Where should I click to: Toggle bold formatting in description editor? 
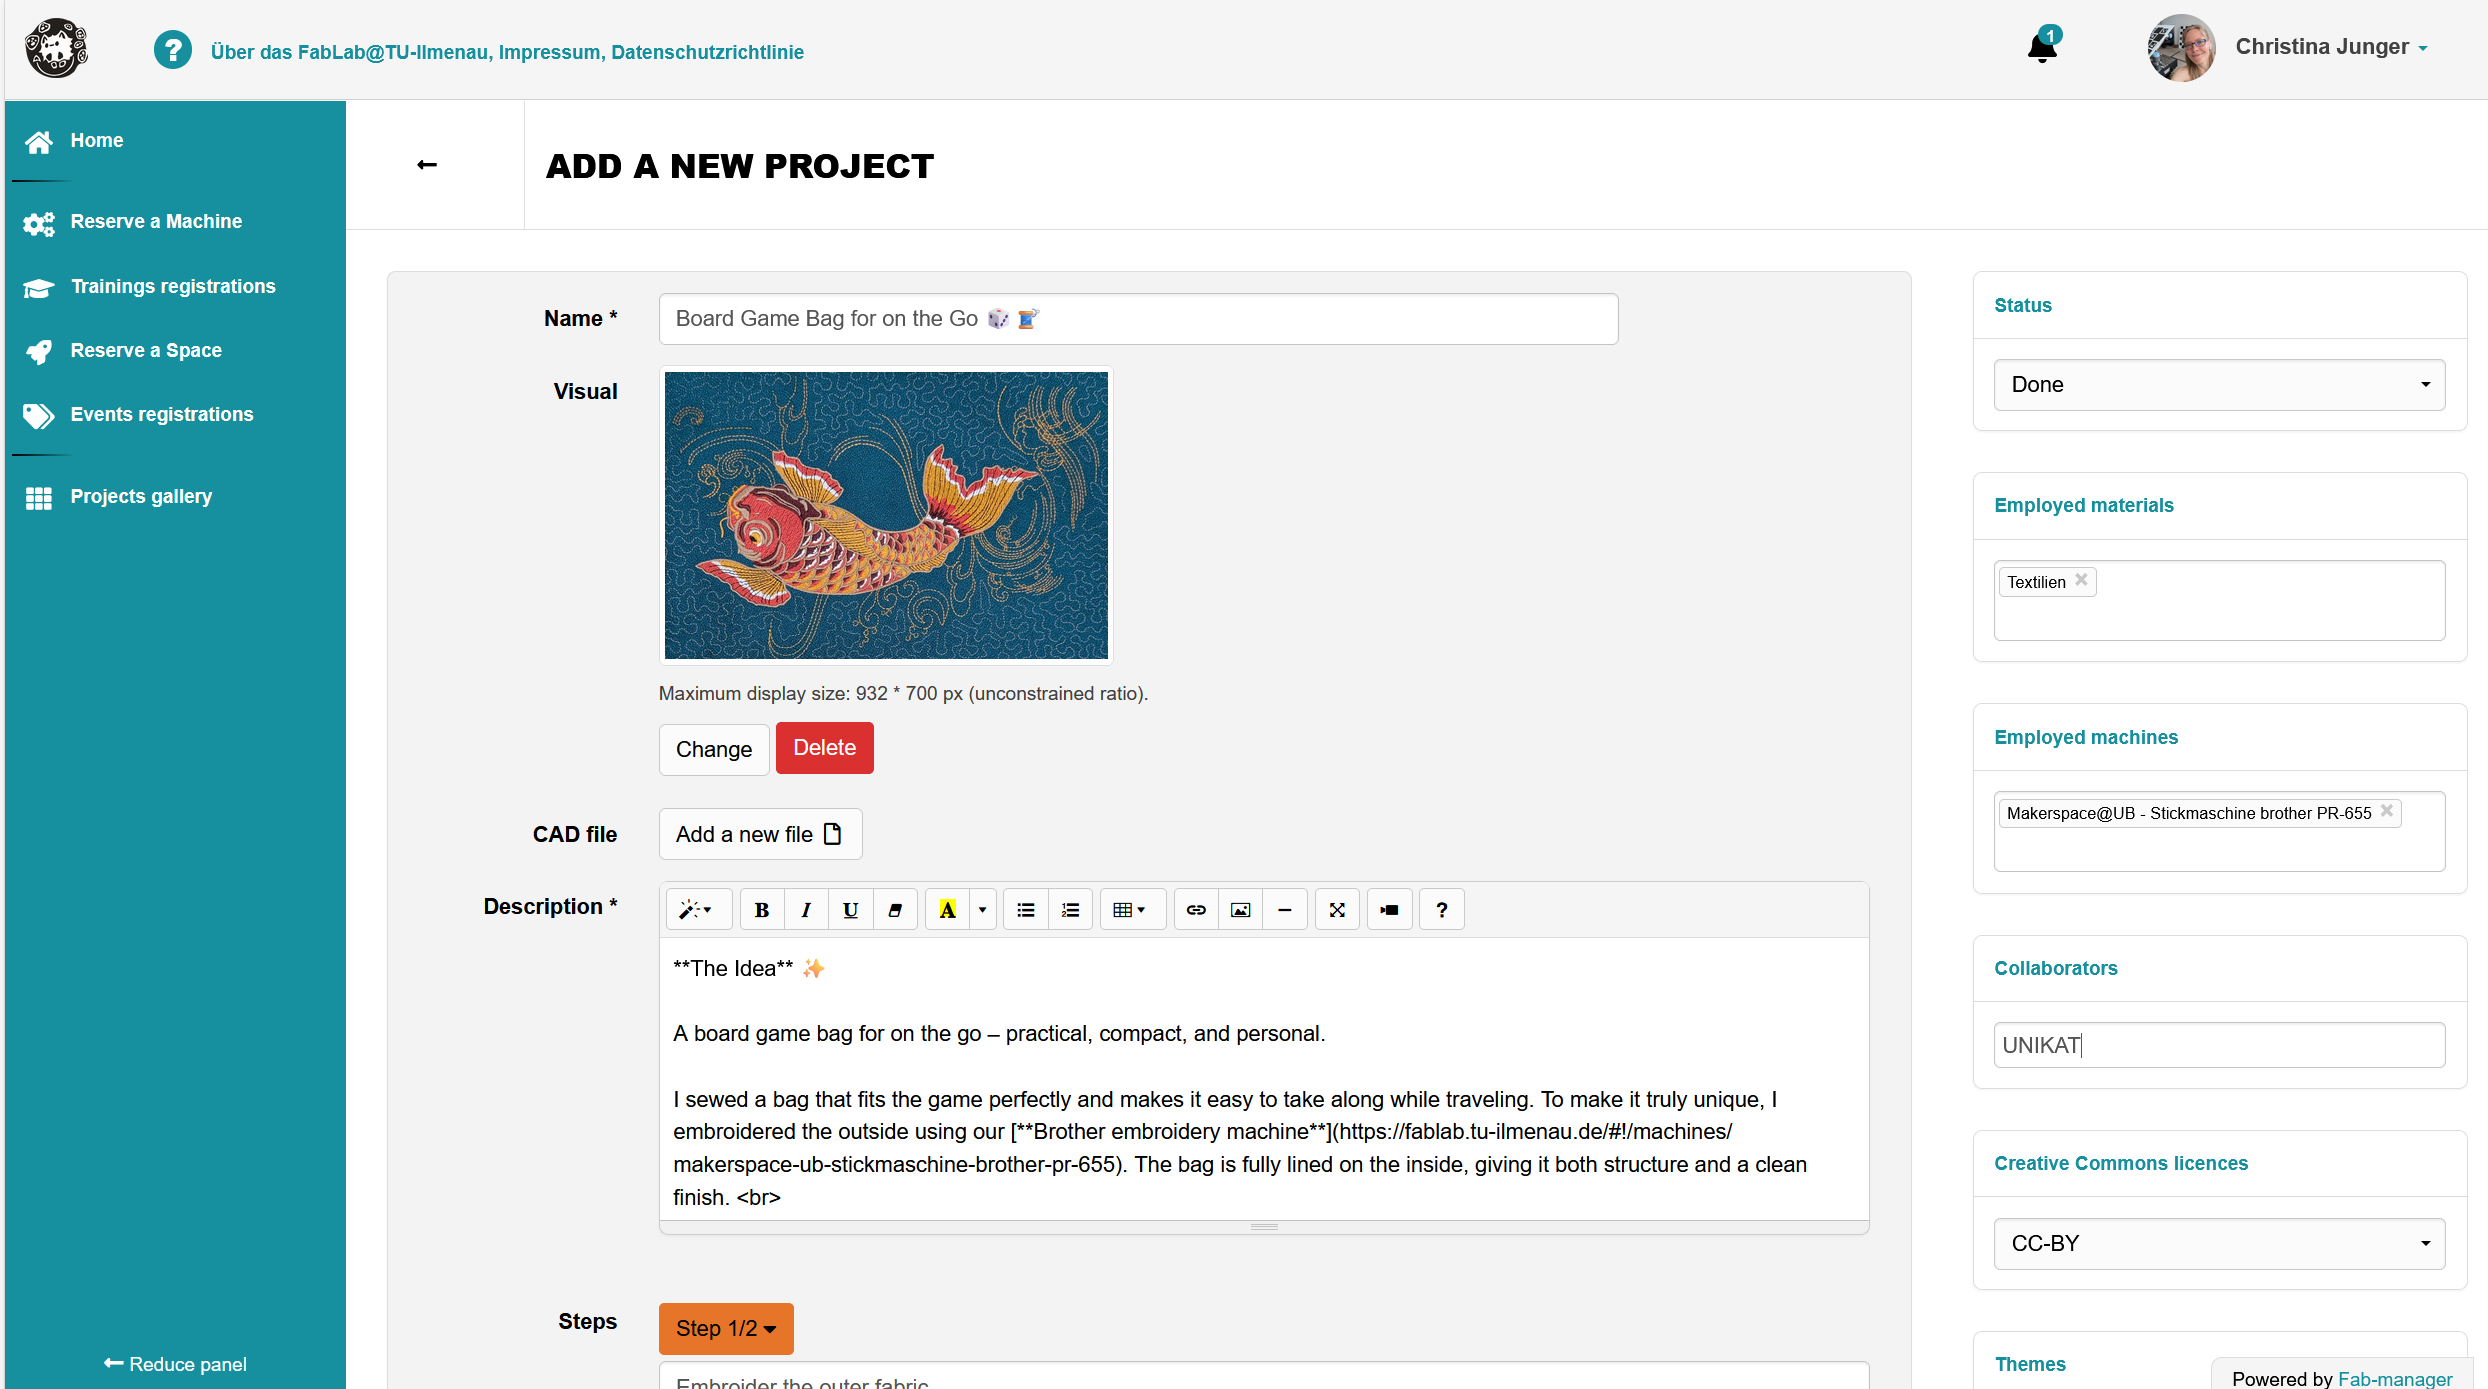tap(761, 910)
